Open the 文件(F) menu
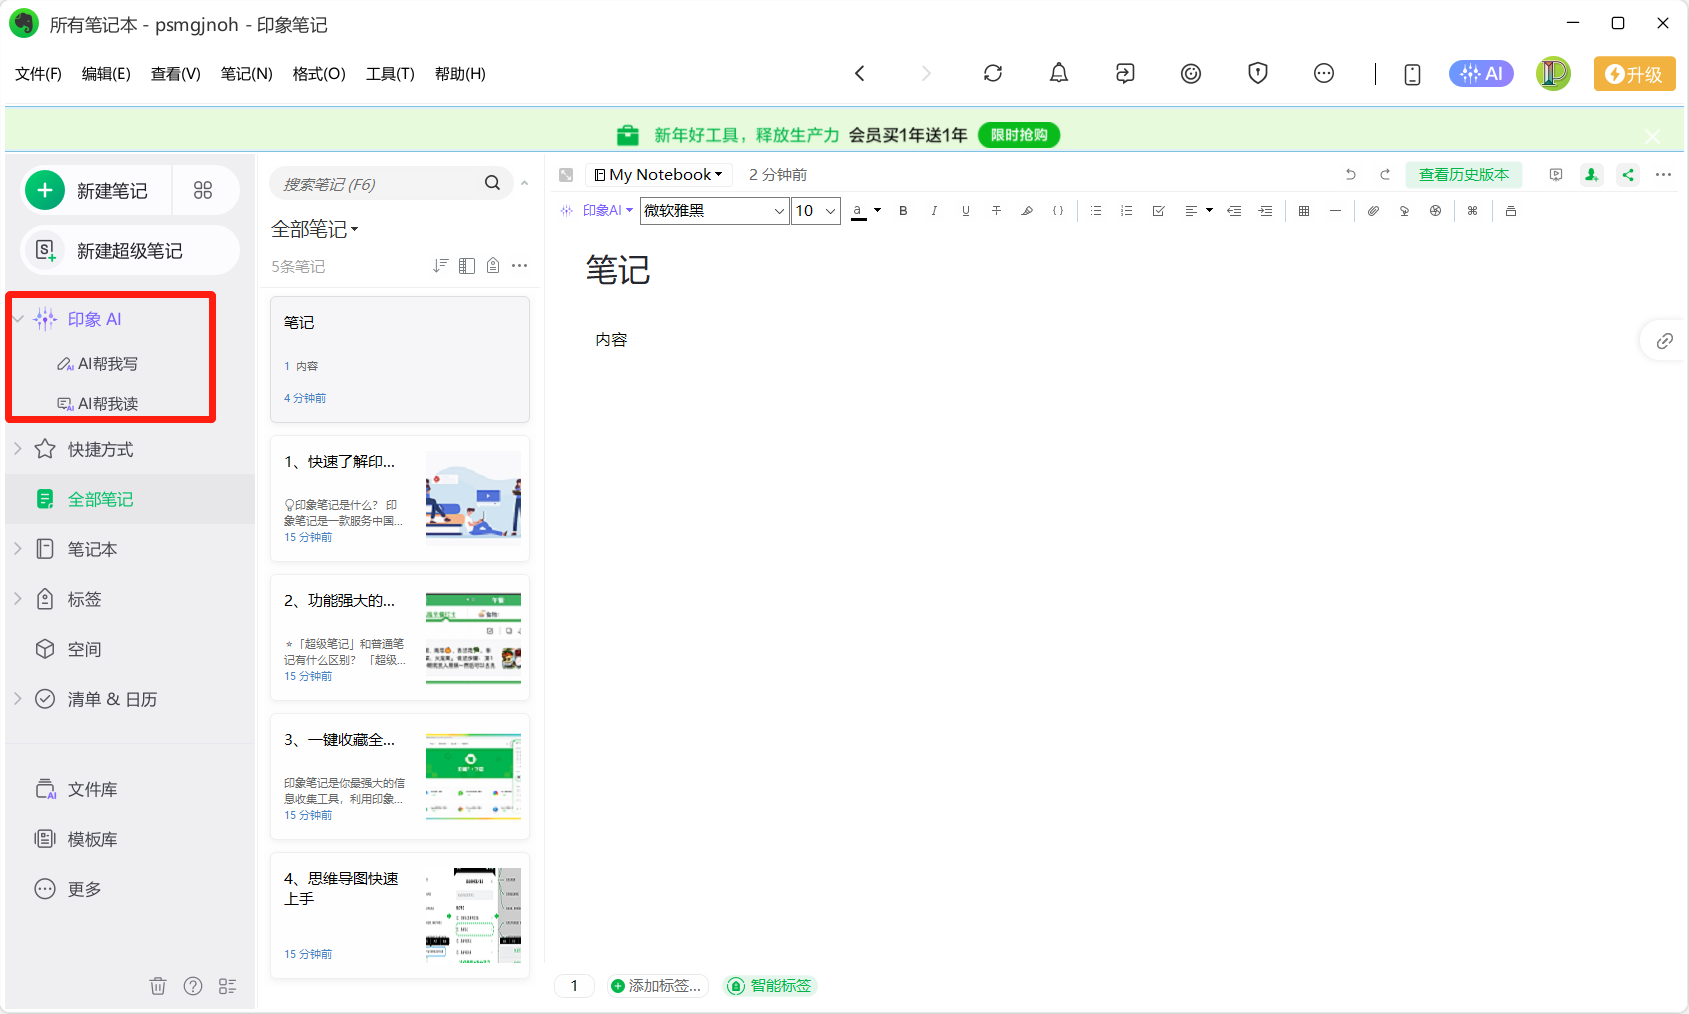Viewport: 1689px width, 1014px height. click(38, 74)
